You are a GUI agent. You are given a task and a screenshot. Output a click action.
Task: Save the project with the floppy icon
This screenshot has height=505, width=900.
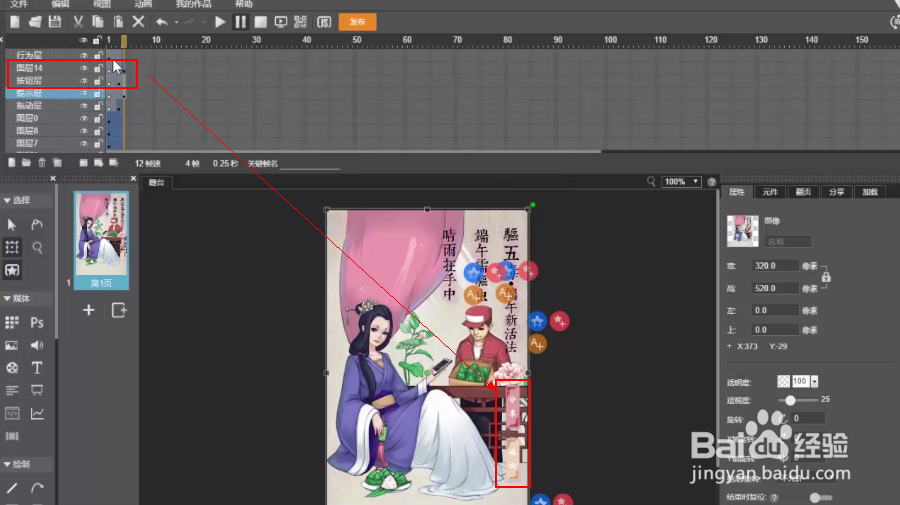pos(55,22)
